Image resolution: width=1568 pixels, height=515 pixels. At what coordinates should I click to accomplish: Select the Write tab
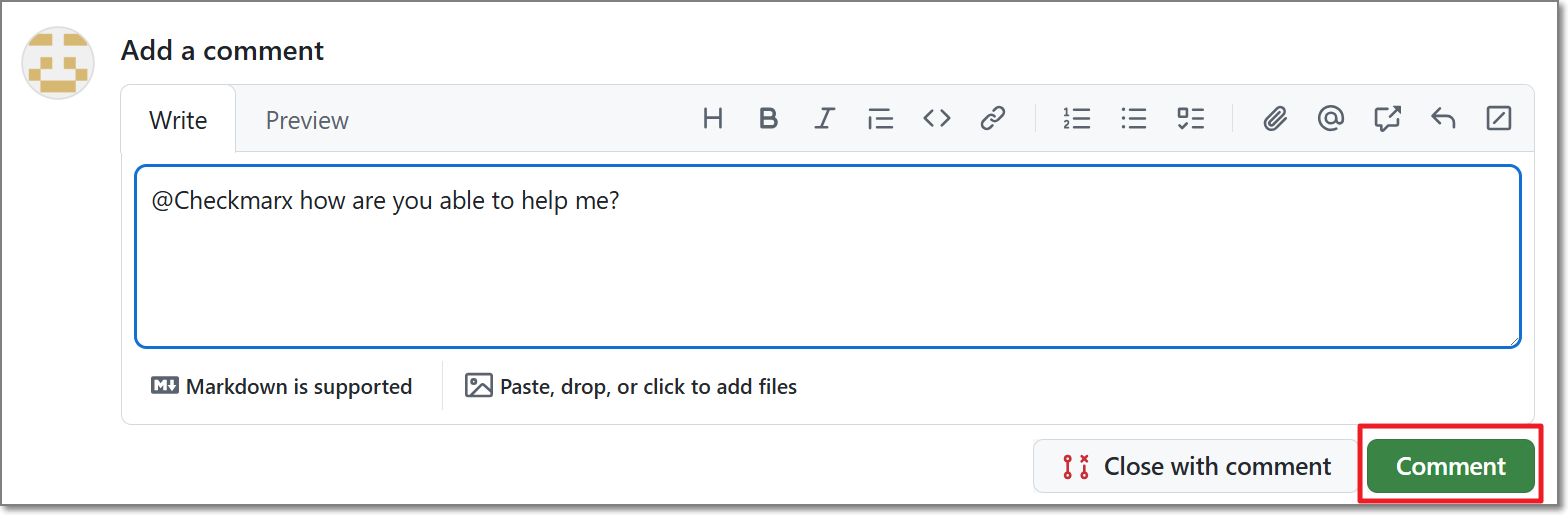(178, 120)
